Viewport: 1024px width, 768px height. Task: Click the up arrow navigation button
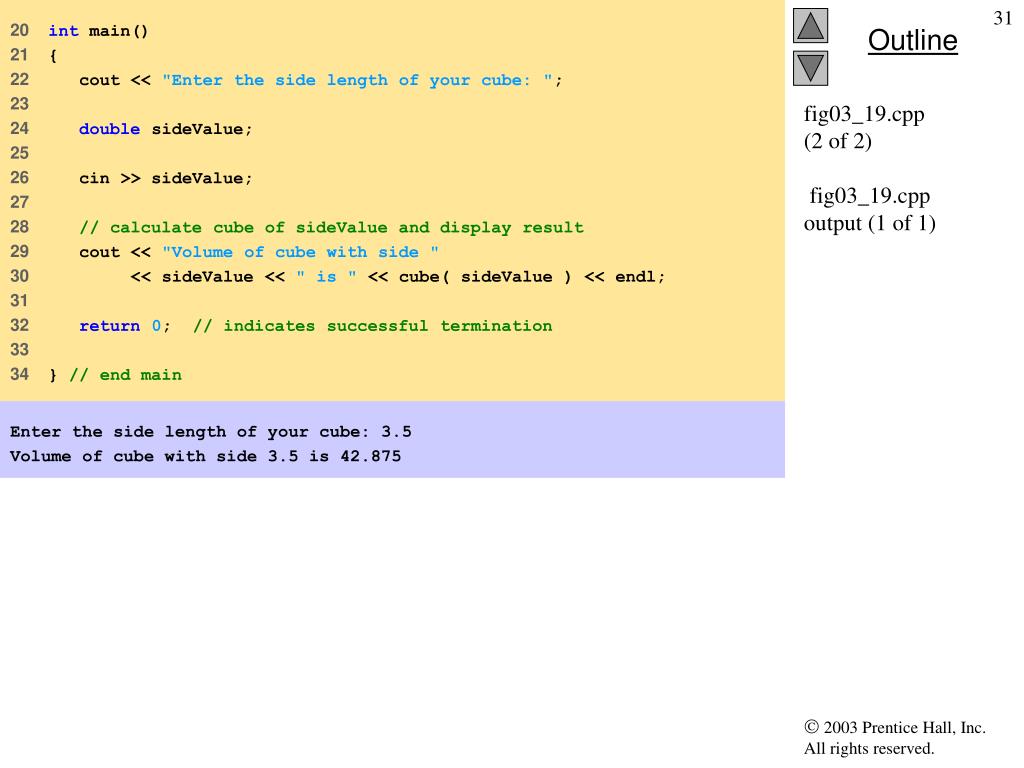(810, 25)
